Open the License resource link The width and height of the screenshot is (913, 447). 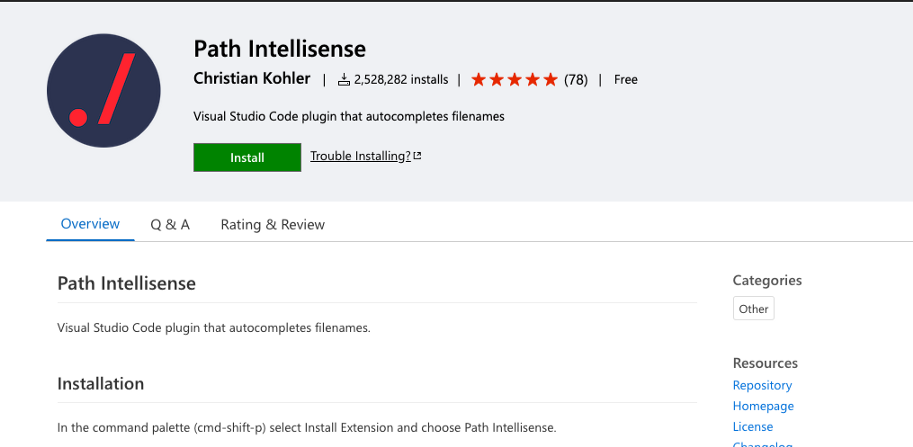coord(753,427)
